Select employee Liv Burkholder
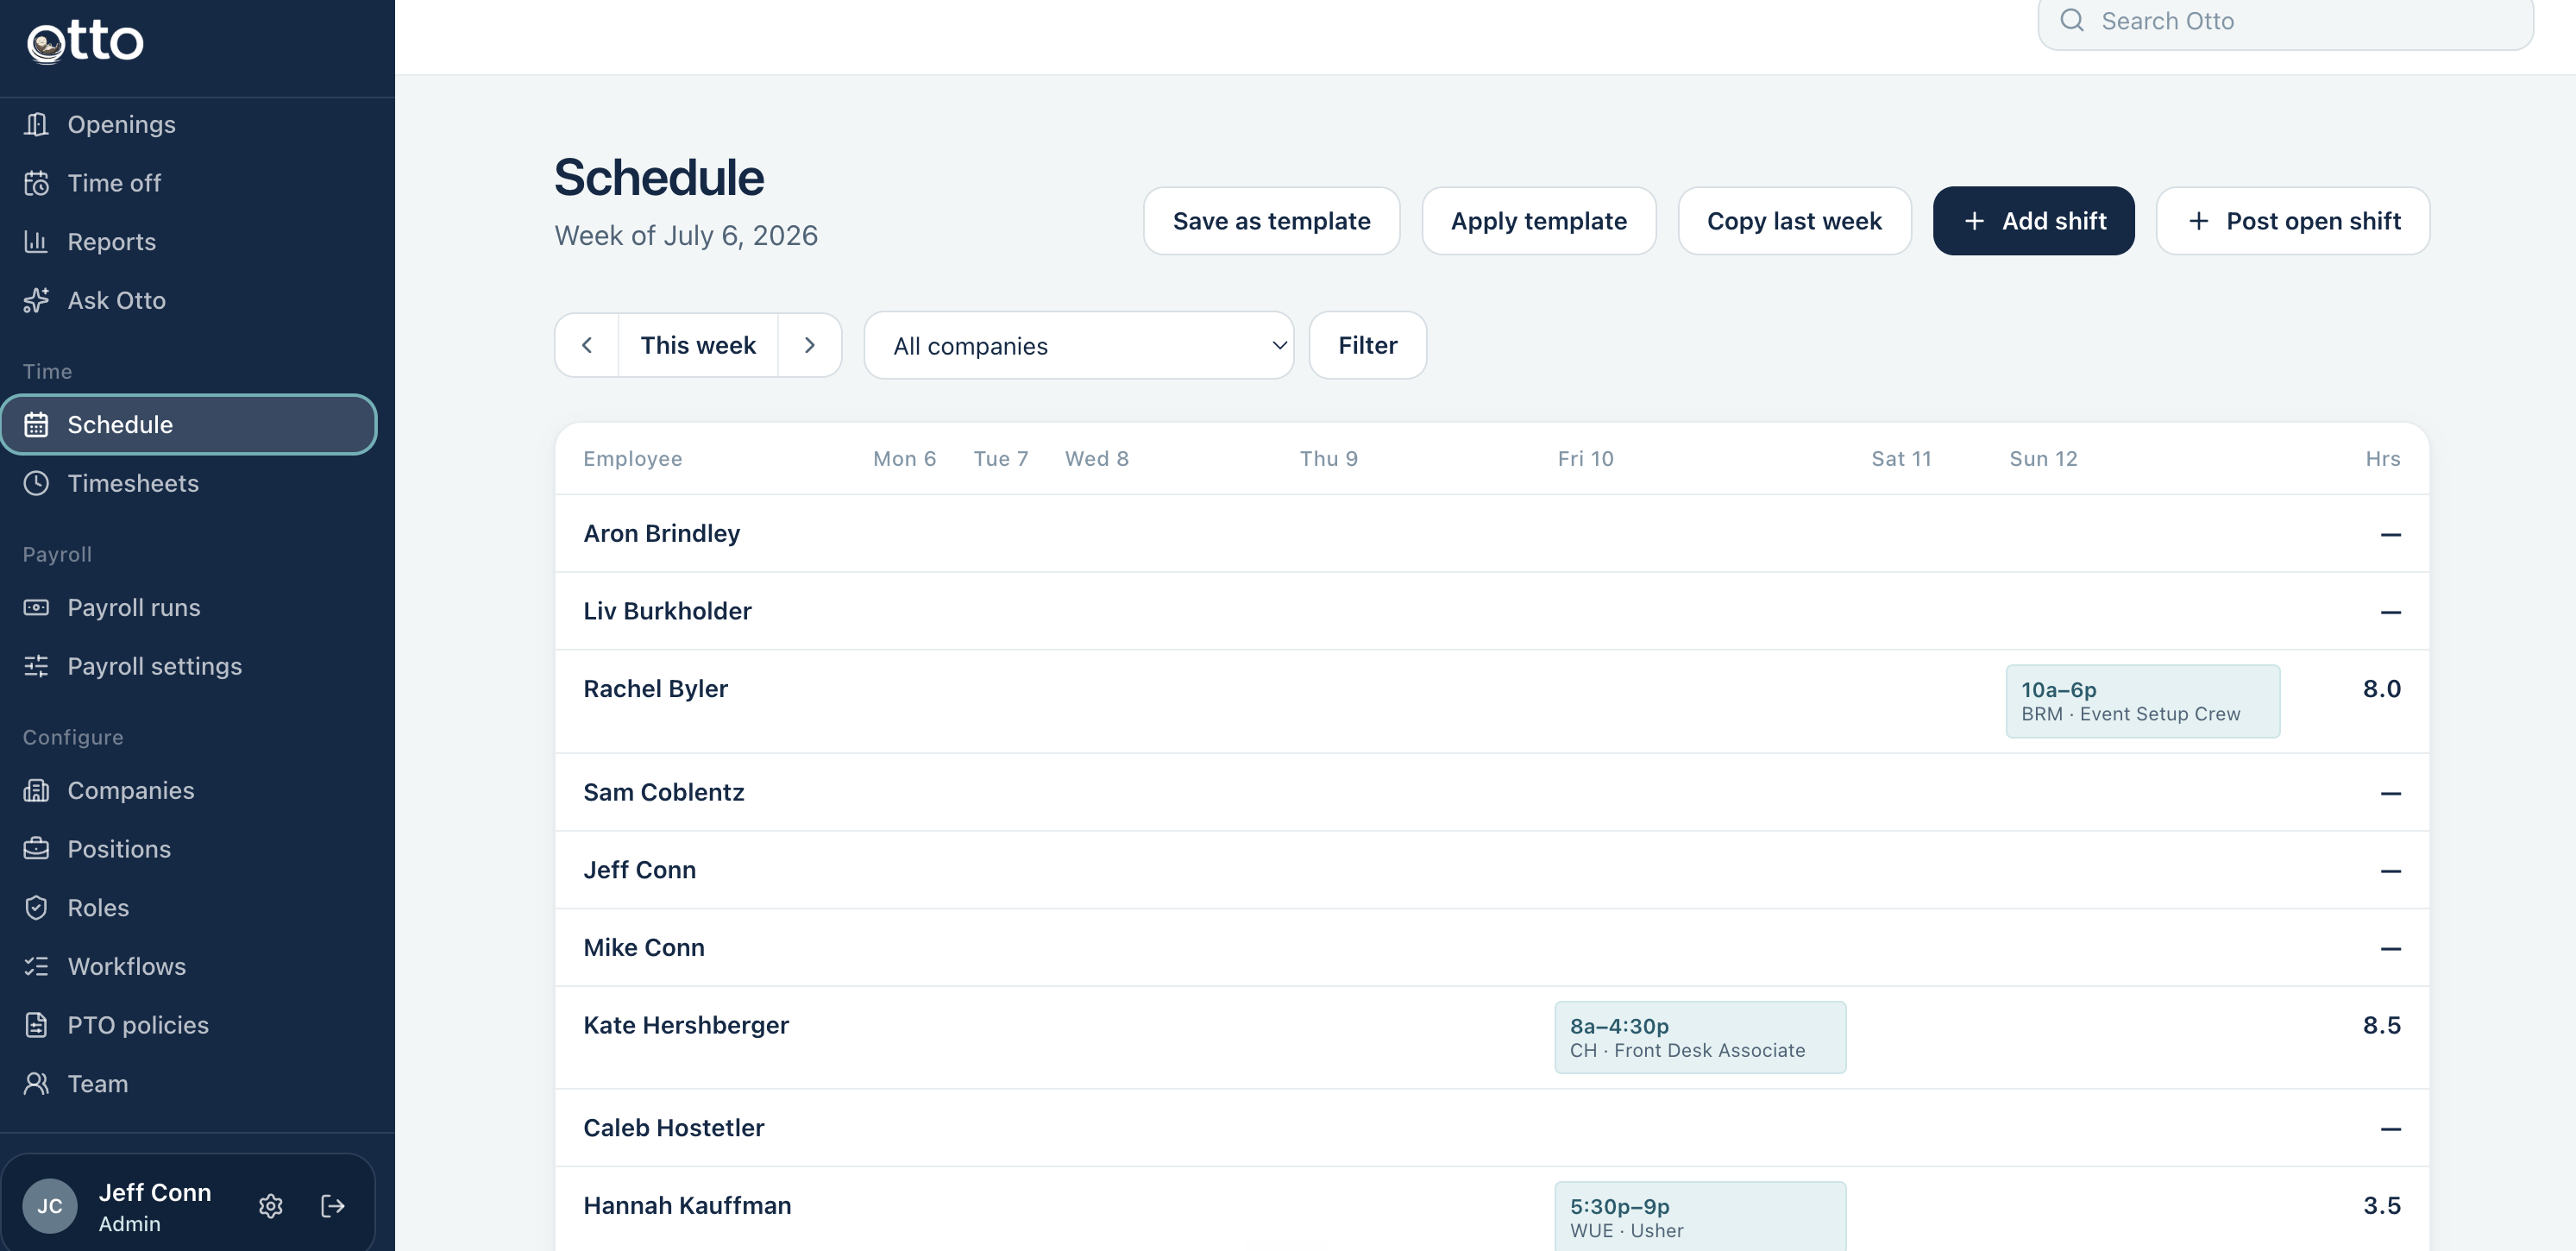Image resolution: width=2576 pixels, height=1251 pixels. 667,611
